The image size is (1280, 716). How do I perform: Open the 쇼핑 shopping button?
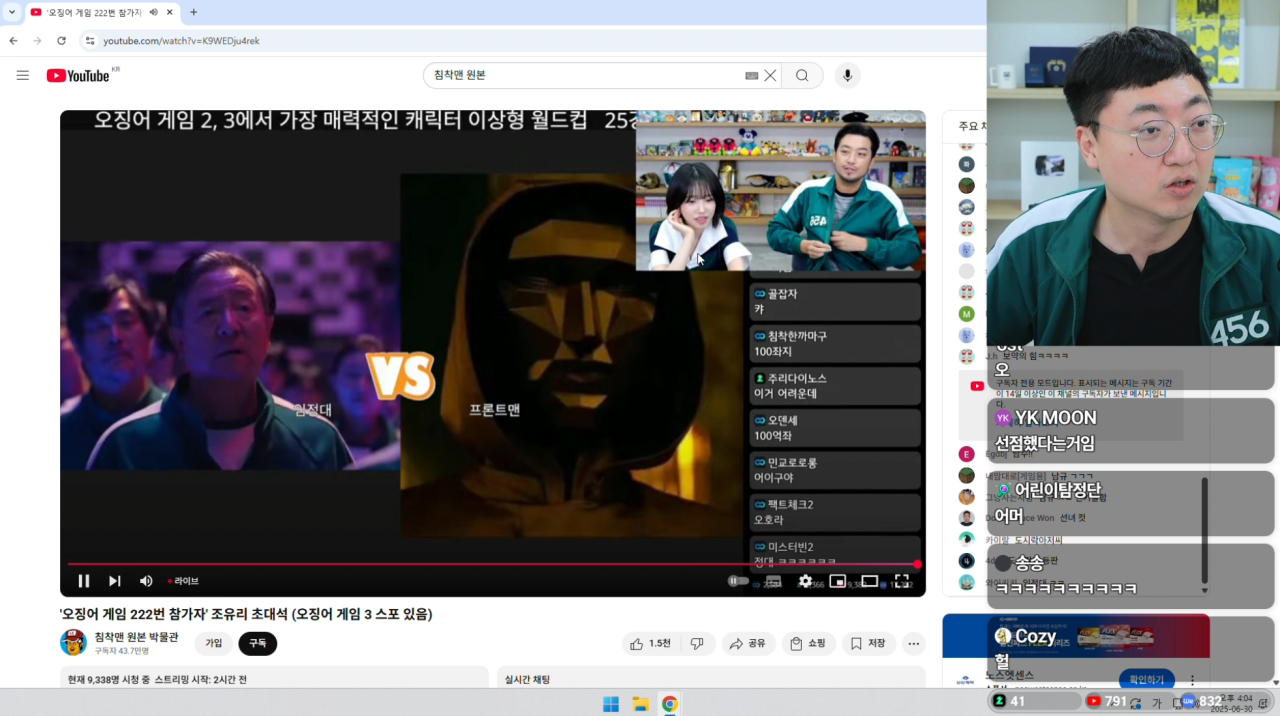[808, 643]
